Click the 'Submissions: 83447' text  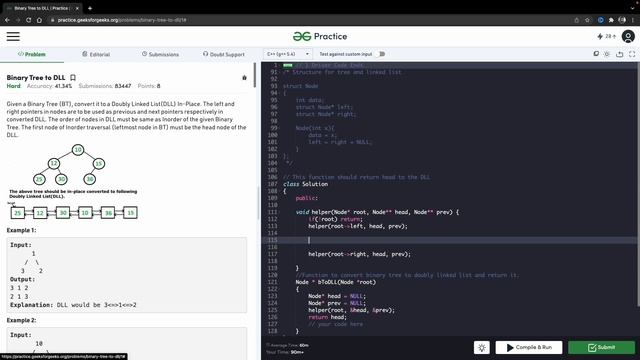click(105, 86)
